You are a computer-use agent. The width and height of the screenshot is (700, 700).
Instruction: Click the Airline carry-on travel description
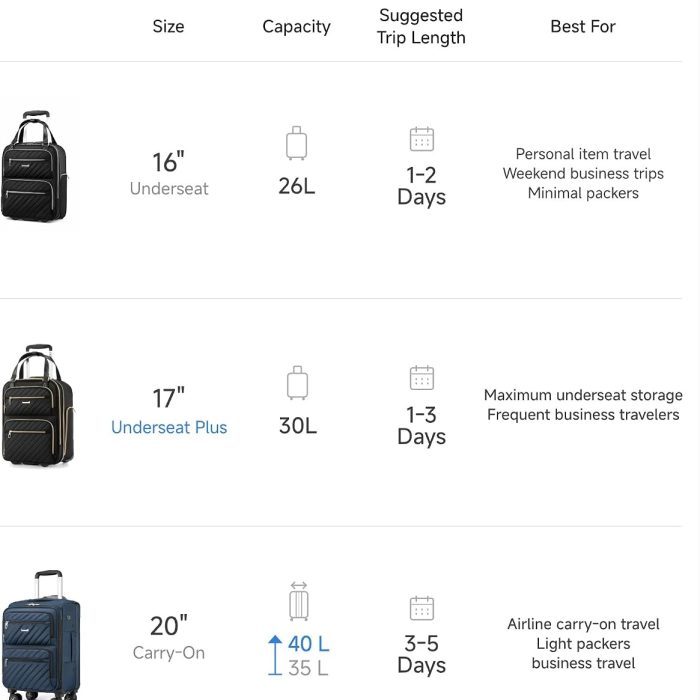pos(583,624)
